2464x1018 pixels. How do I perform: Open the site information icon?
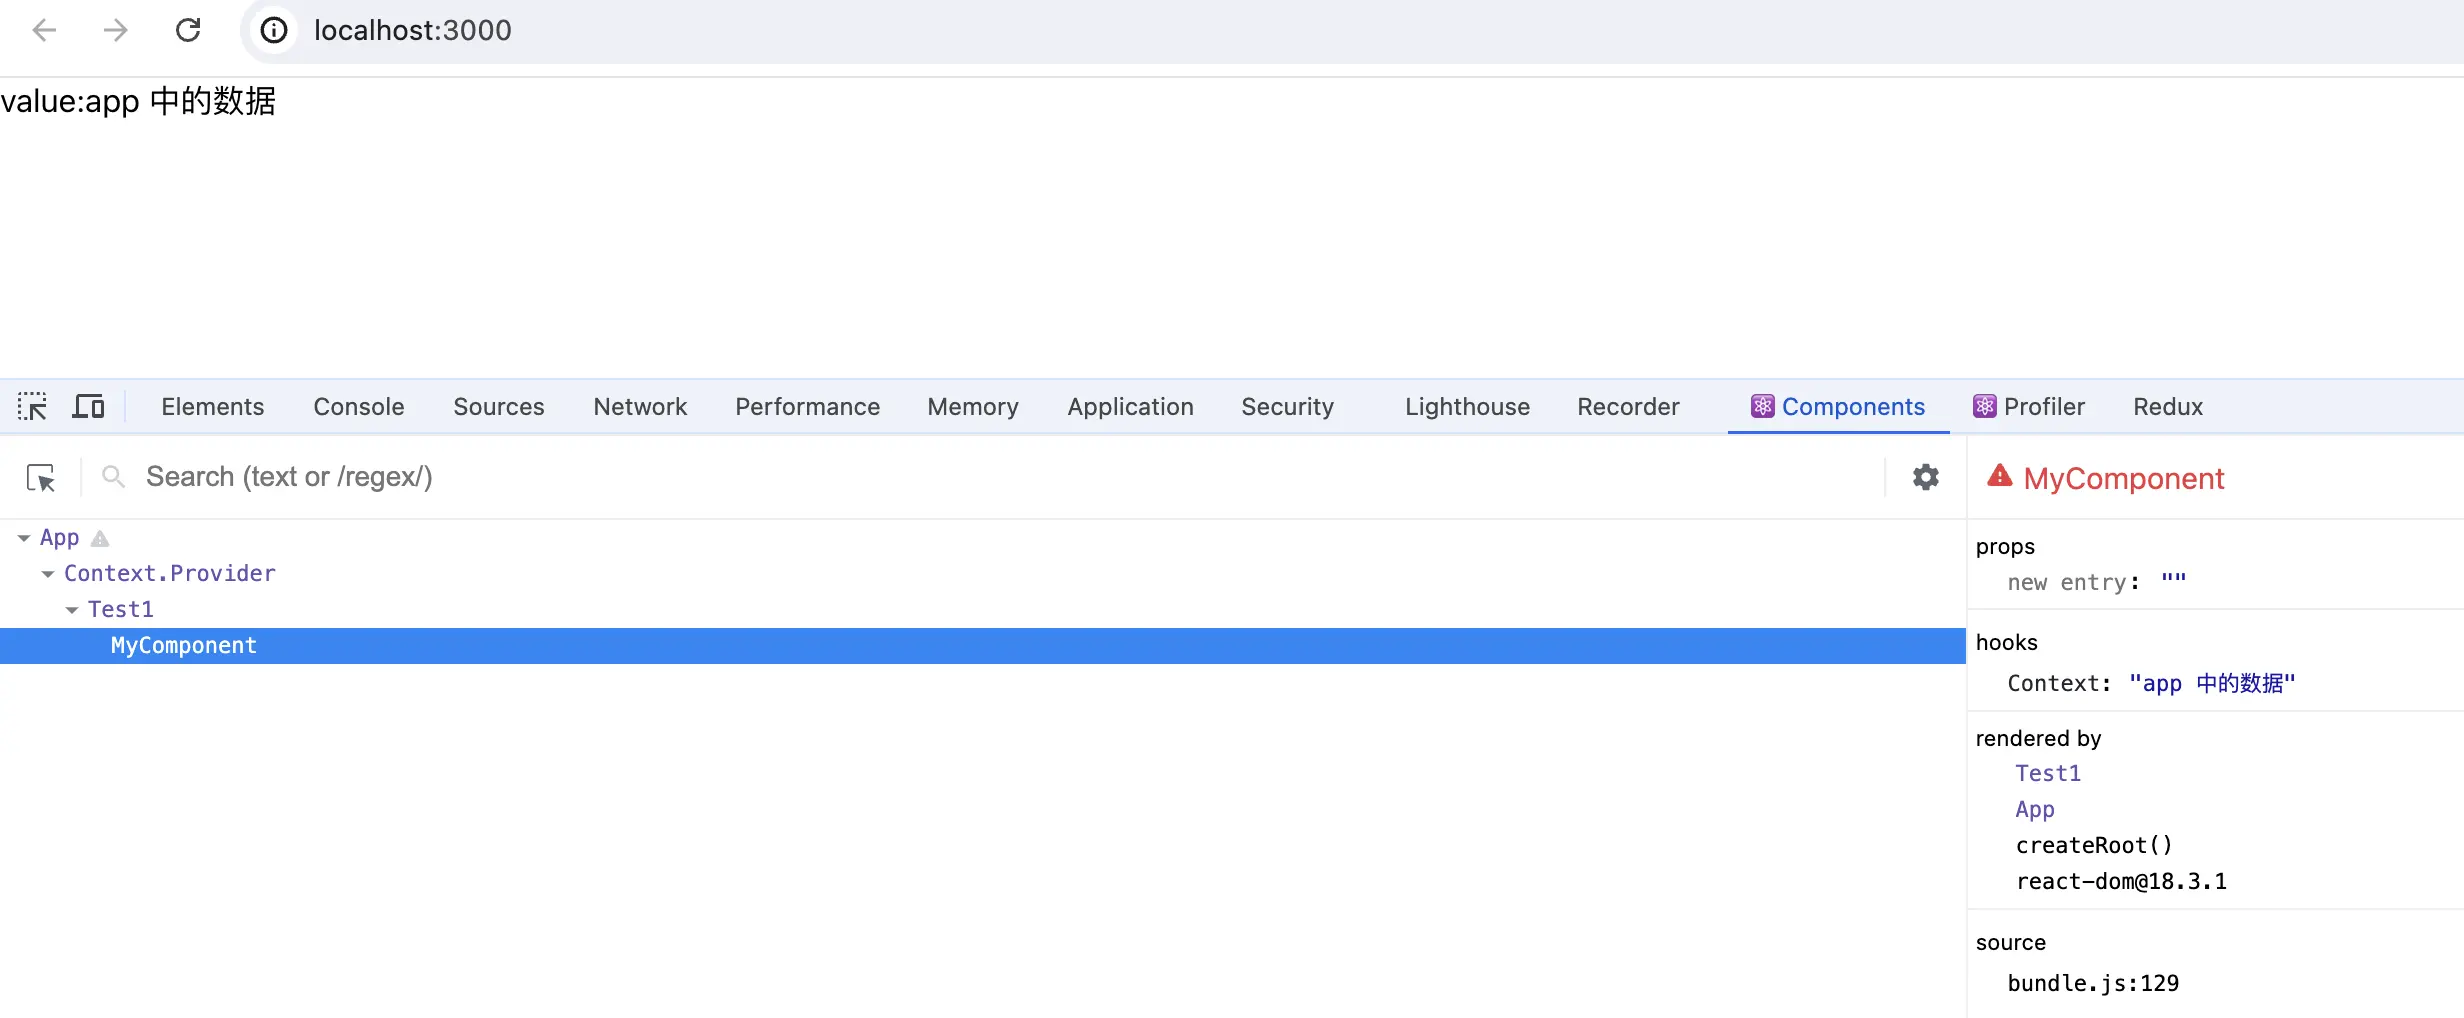point(274,30)
